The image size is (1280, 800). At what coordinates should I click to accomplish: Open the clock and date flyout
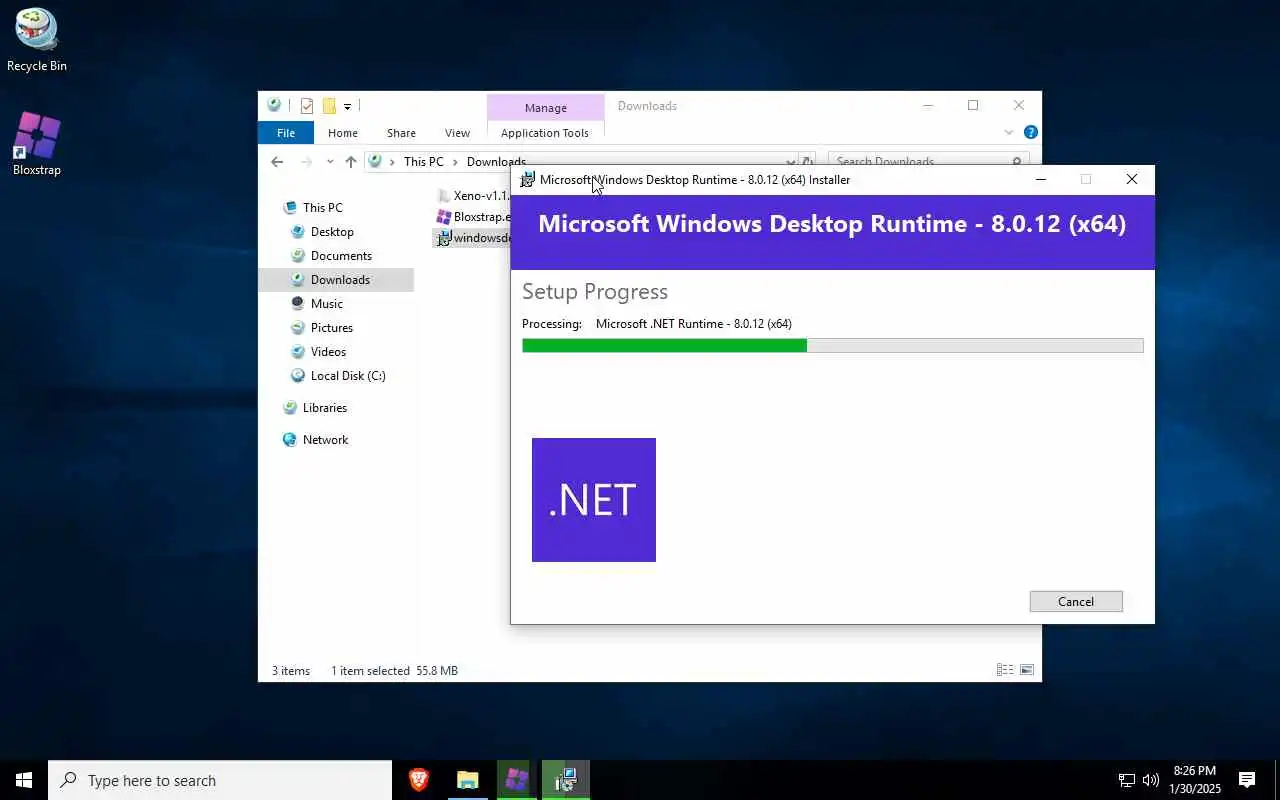point(1195,780)
